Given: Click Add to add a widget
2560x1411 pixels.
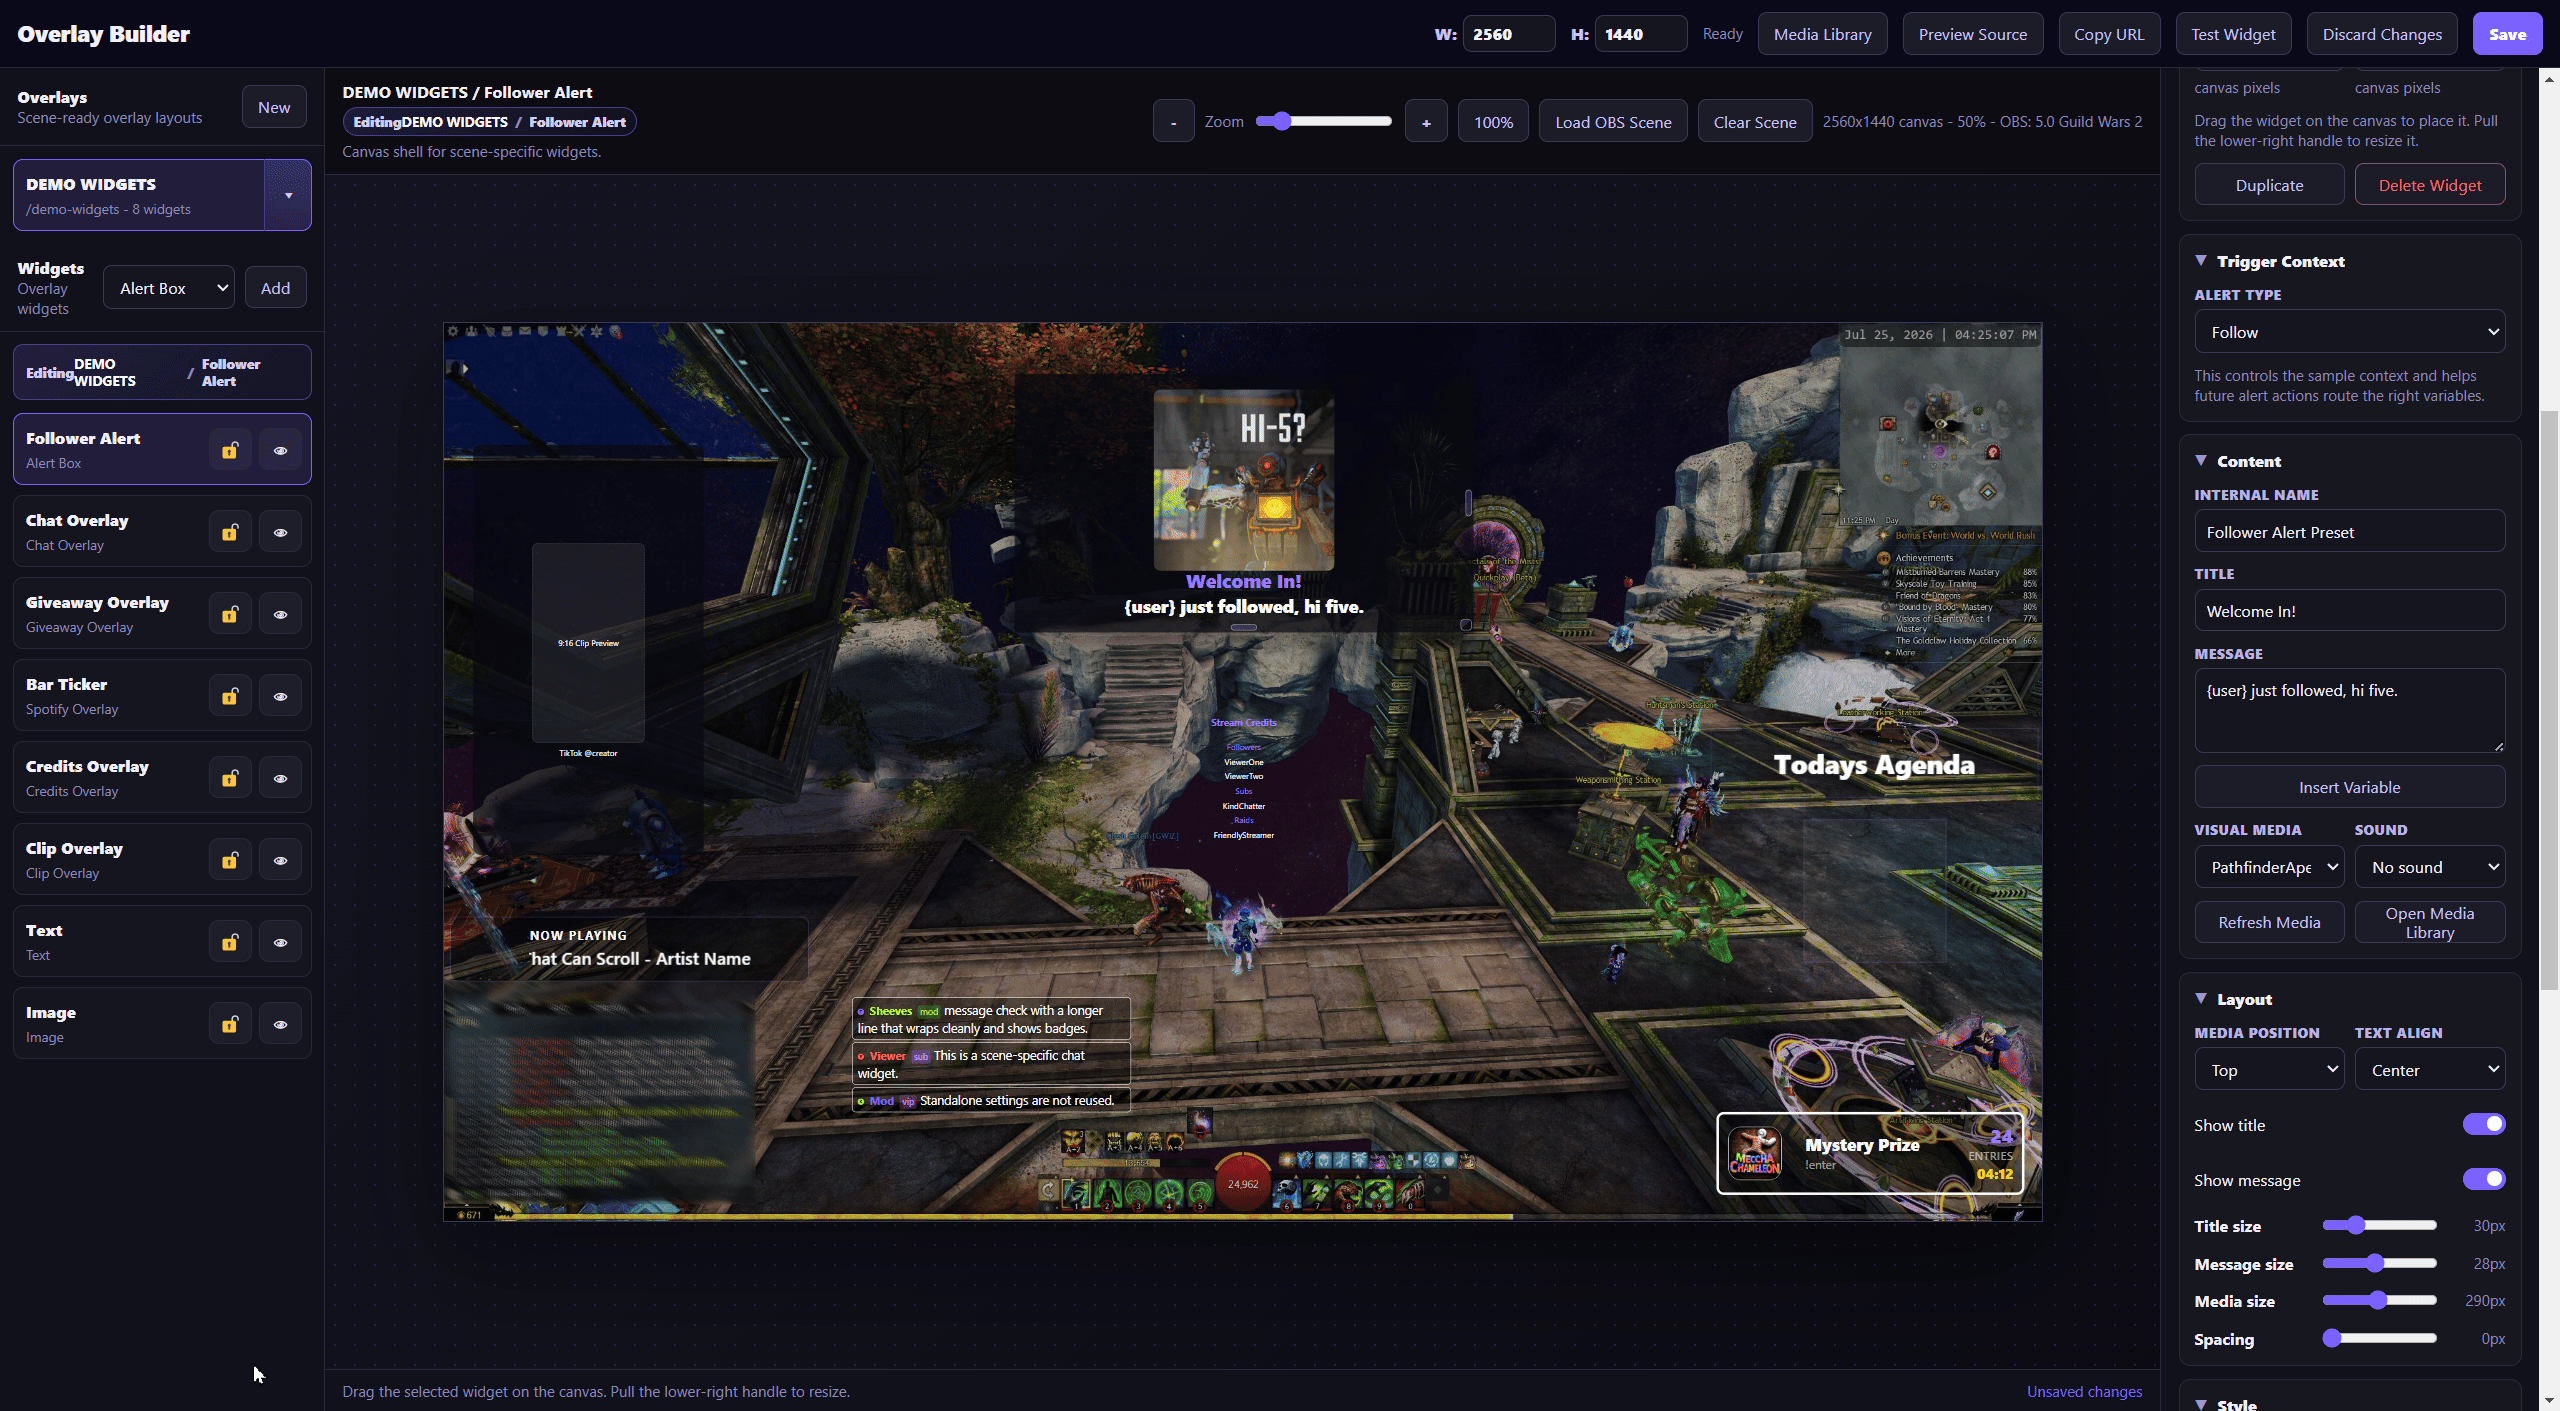Looking at the screenshot, I should [x=275, y=288].
